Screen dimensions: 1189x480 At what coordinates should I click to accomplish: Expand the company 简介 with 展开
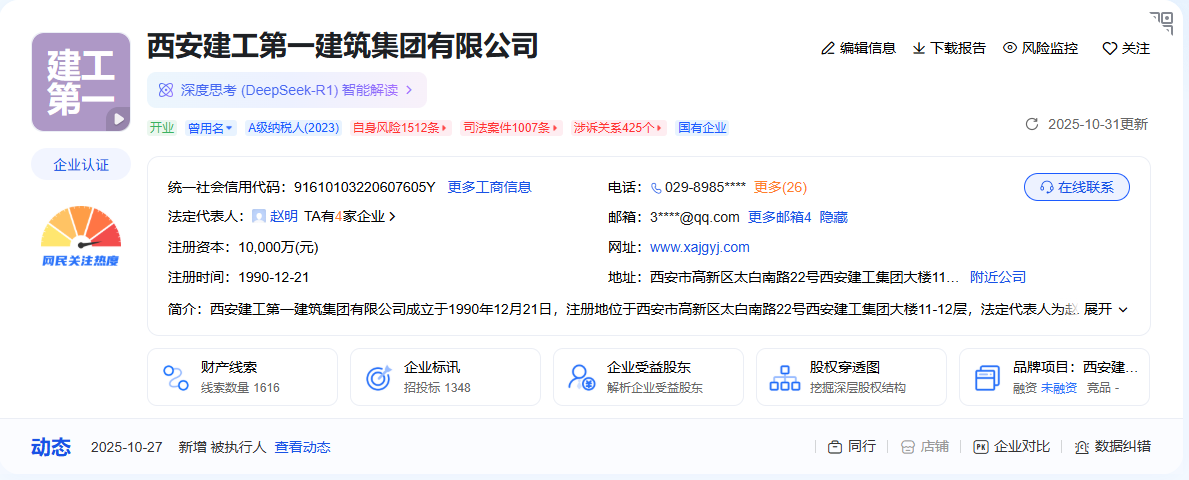(1106, 309)
